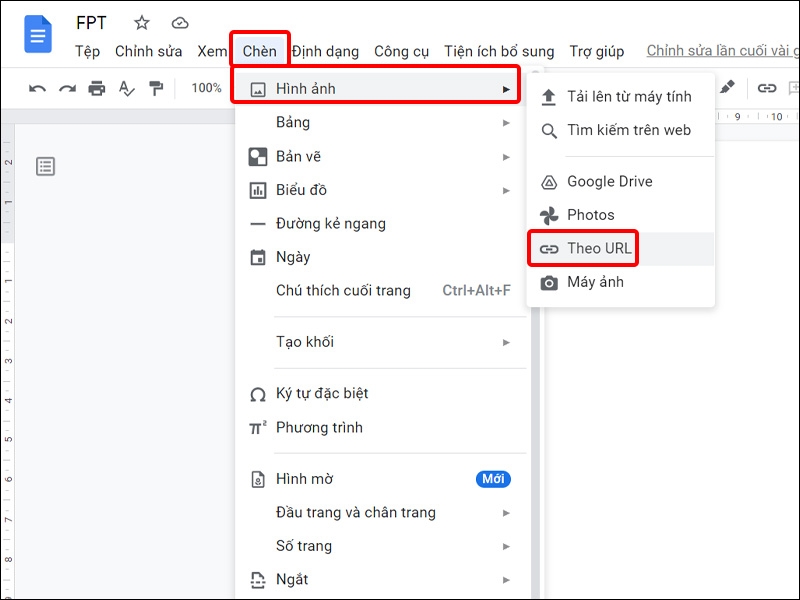This screenshot has width=800, height=600.
Task: Click the insert link icon in toolbar
Action: coord(766,88)
